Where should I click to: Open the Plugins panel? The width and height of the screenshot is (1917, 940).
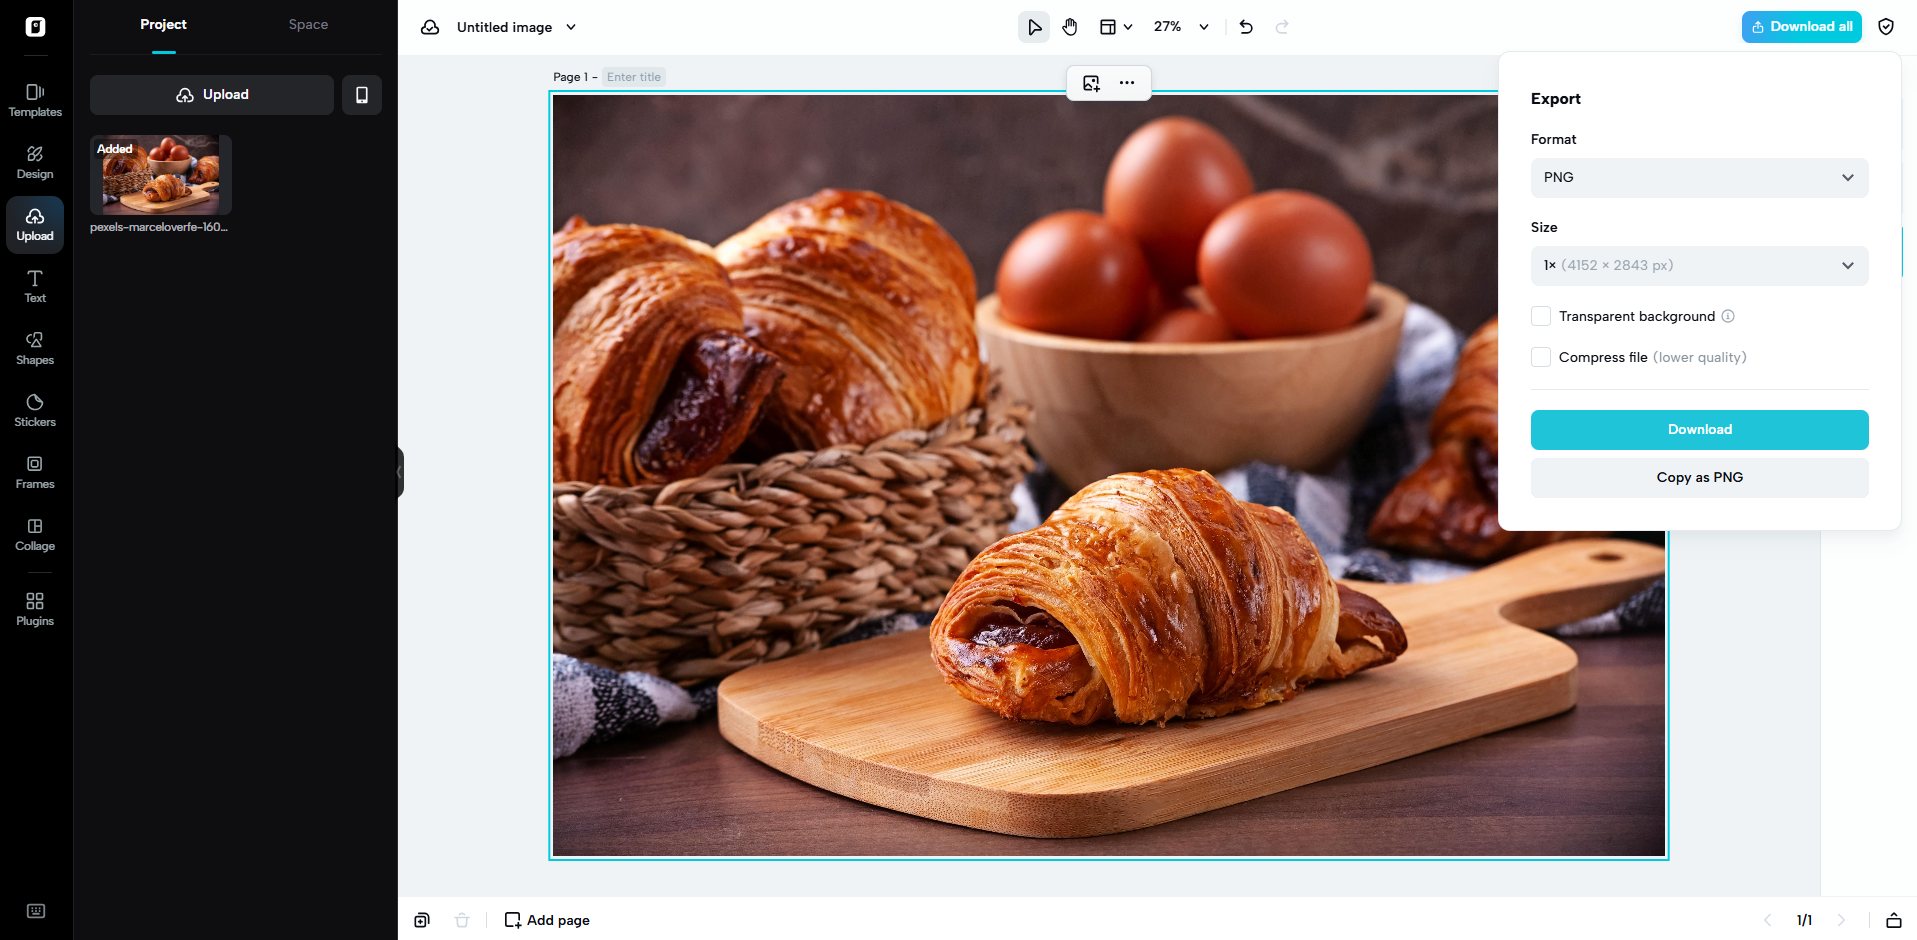point(35,609)
